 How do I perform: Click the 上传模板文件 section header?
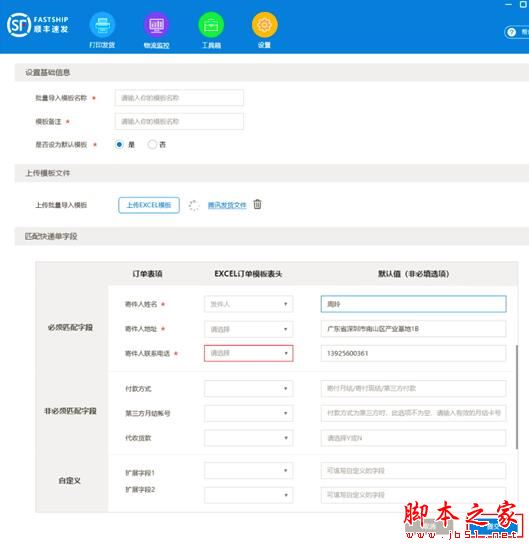pyautogui.click(x=272, y=173)
